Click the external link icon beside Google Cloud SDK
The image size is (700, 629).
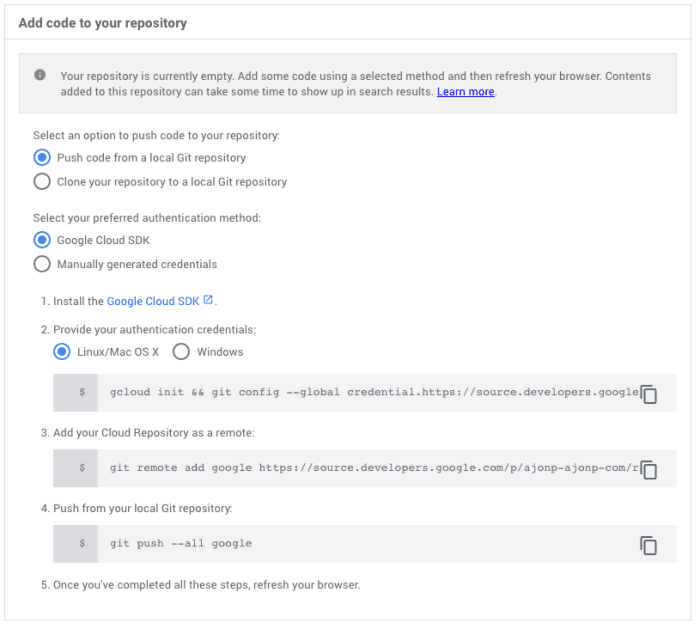(x=208, y=299)
